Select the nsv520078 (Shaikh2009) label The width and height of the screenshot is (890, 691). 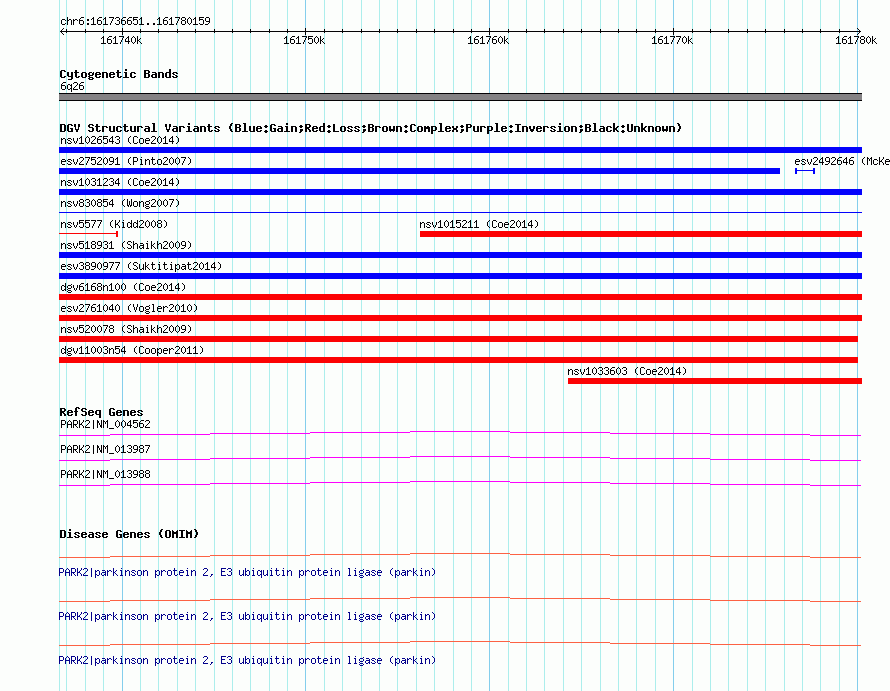tap(126, 329)
